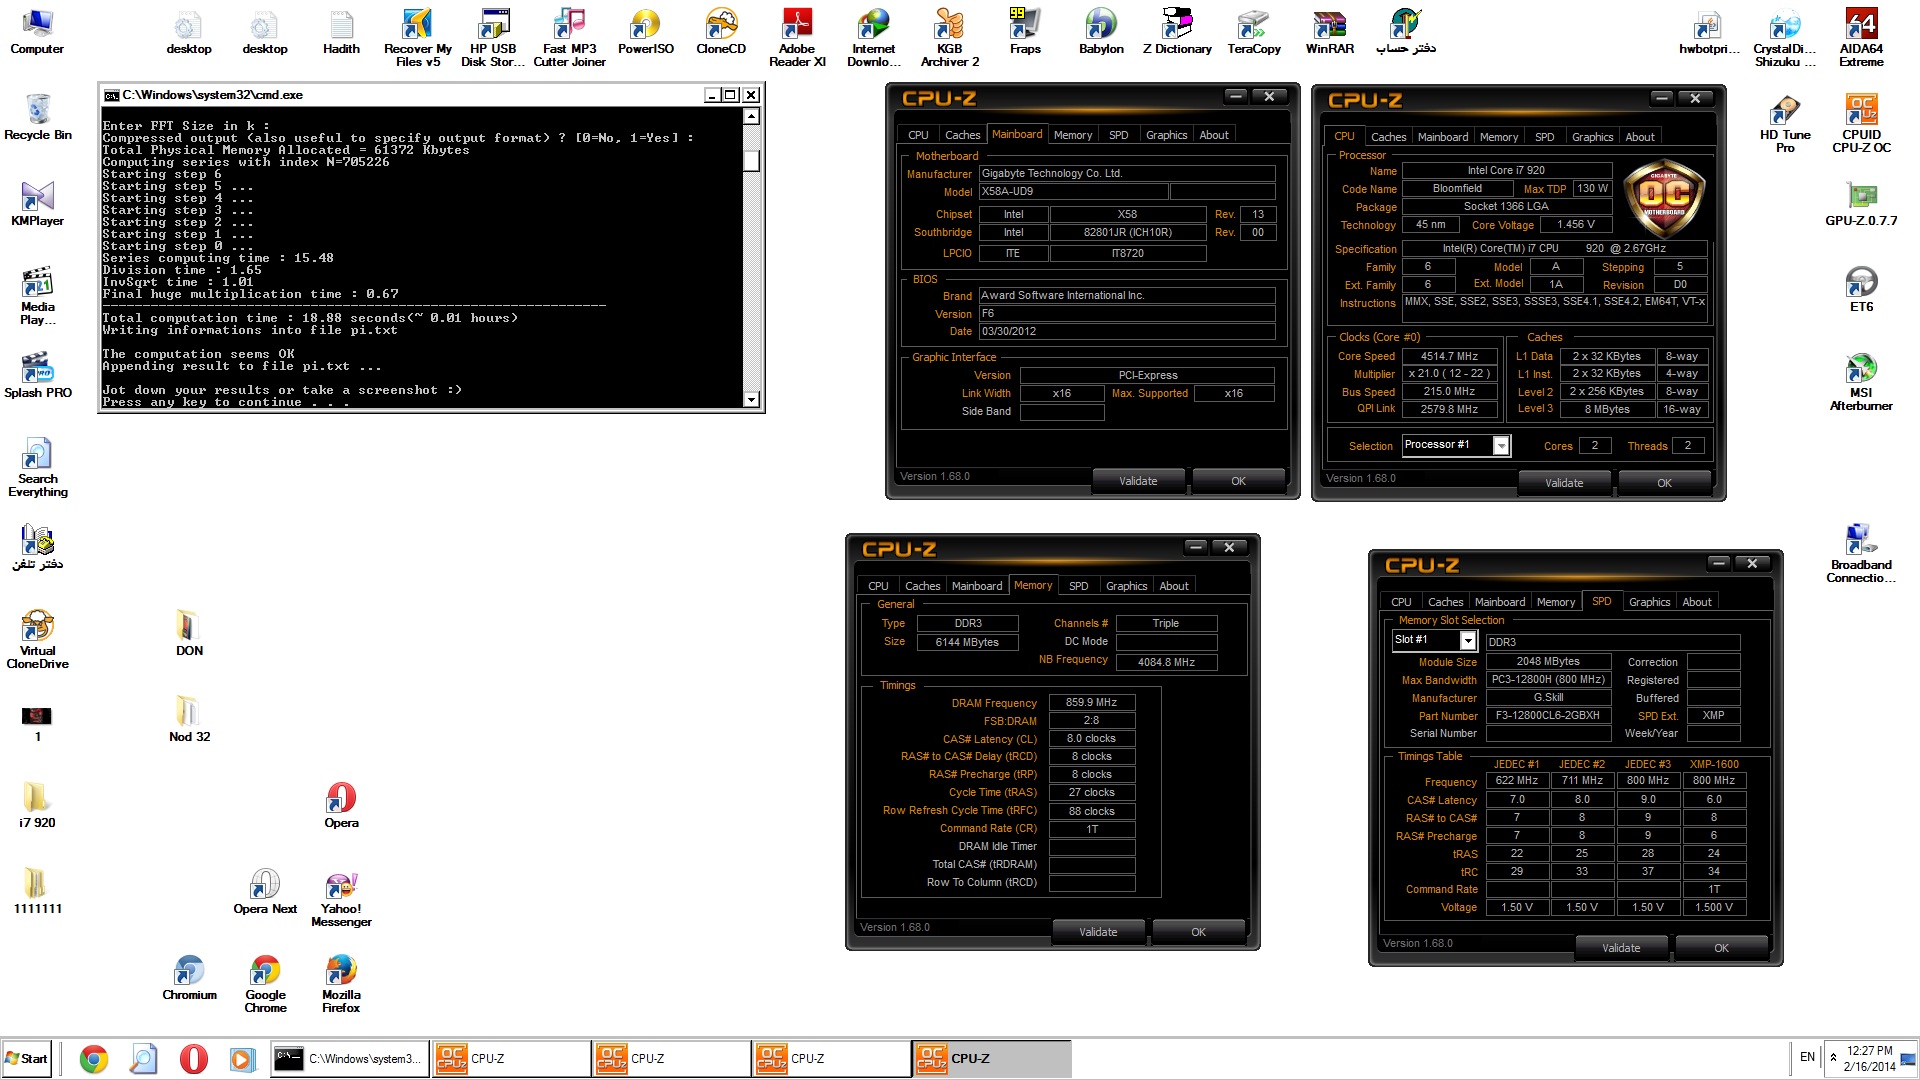Image resolution: width=1920 pixels, height=1080 pixels.
Task: Open GPU-Z.0.7.7 desktop icon
Action: pos(1861,204)
